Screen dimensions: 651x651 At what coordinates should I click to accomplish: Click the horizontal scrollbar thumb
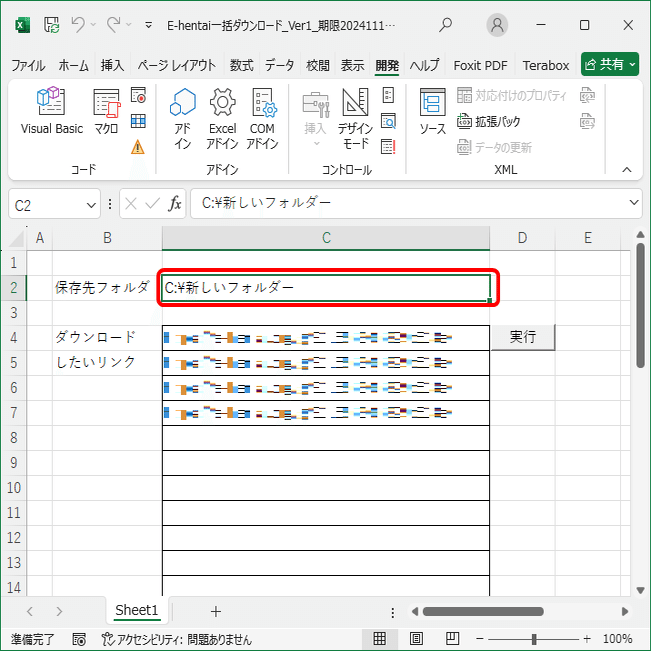[x=483, y=611]
